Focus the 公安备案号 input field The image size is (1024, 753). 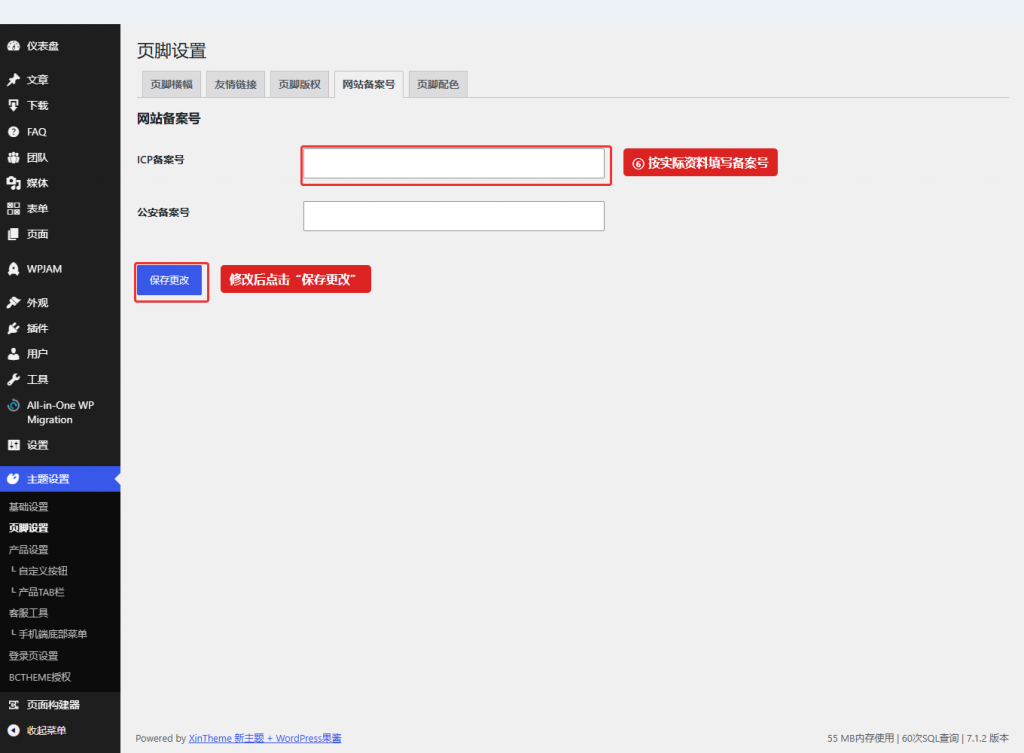pos(454,216)
